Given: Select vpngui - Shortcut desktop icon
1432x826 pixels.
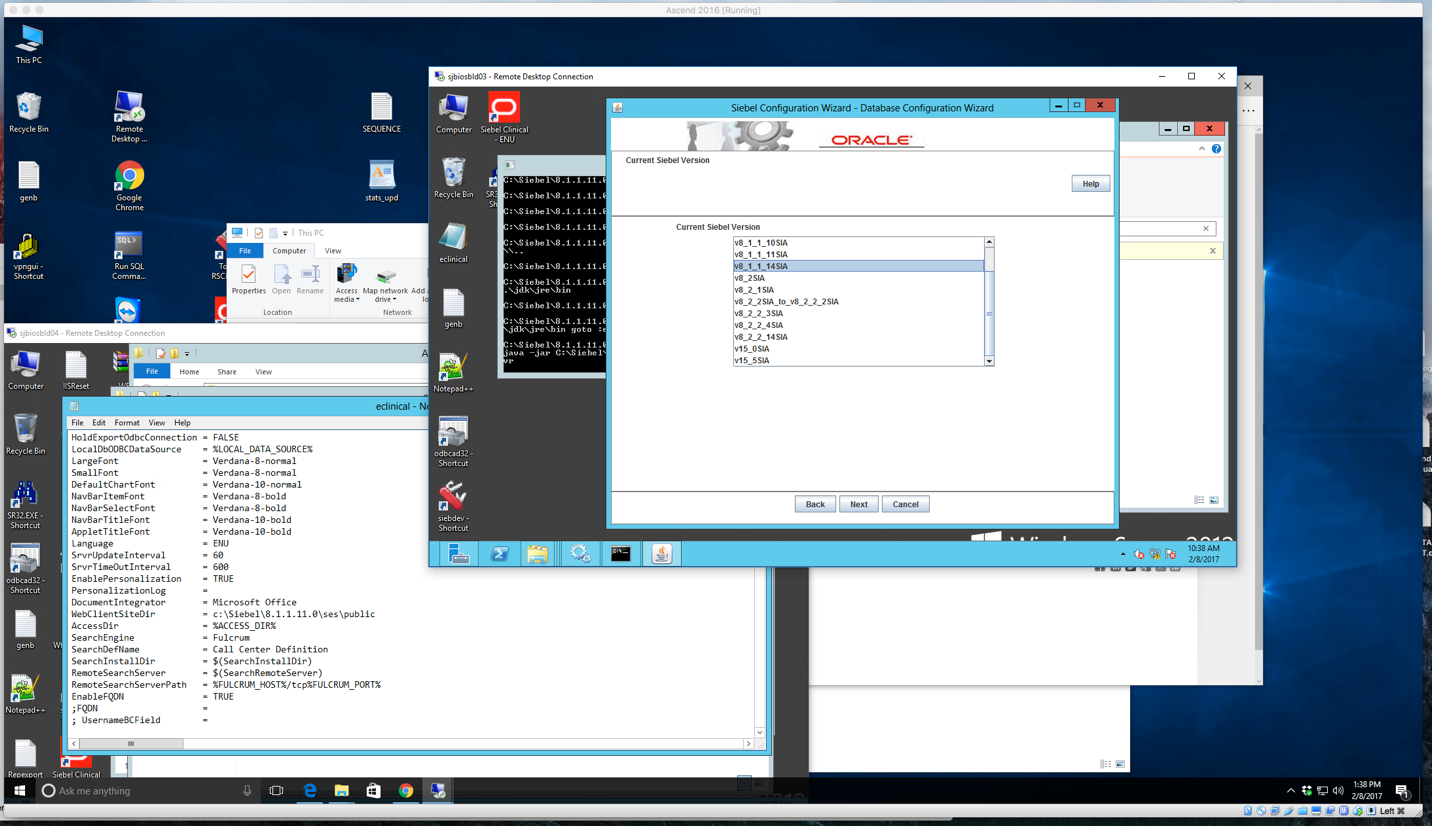Looking at the screenshot, I should pyautogui.click(x=28, y=257).
